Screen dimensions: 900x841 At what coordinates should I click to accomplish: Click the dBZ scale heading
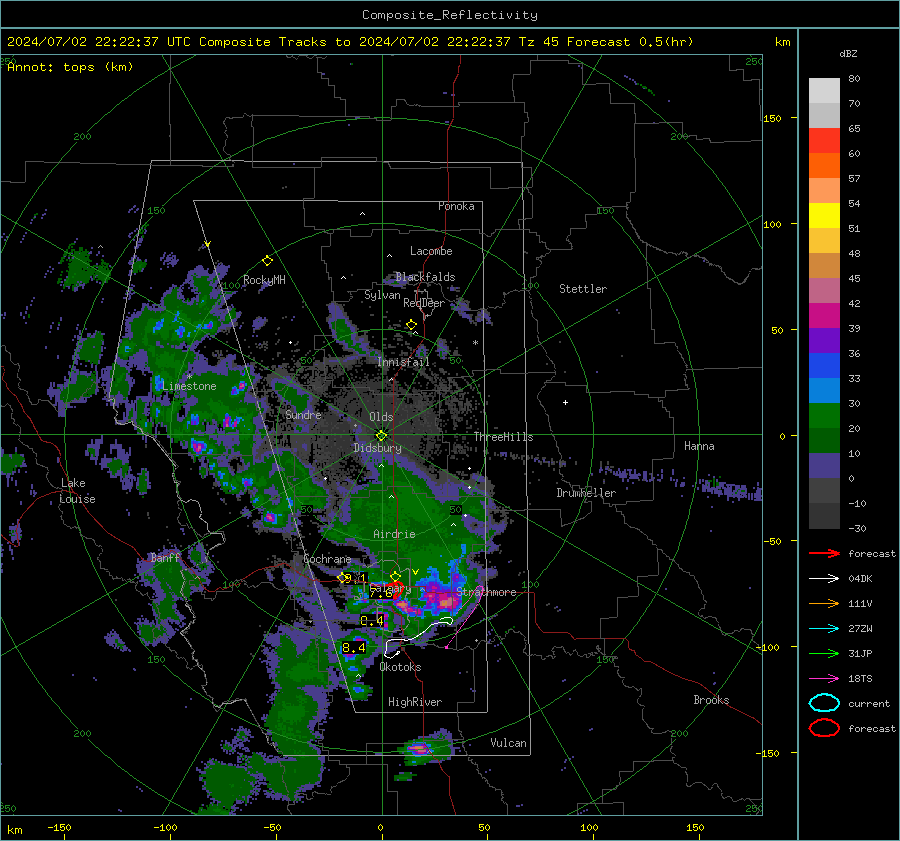848,53
